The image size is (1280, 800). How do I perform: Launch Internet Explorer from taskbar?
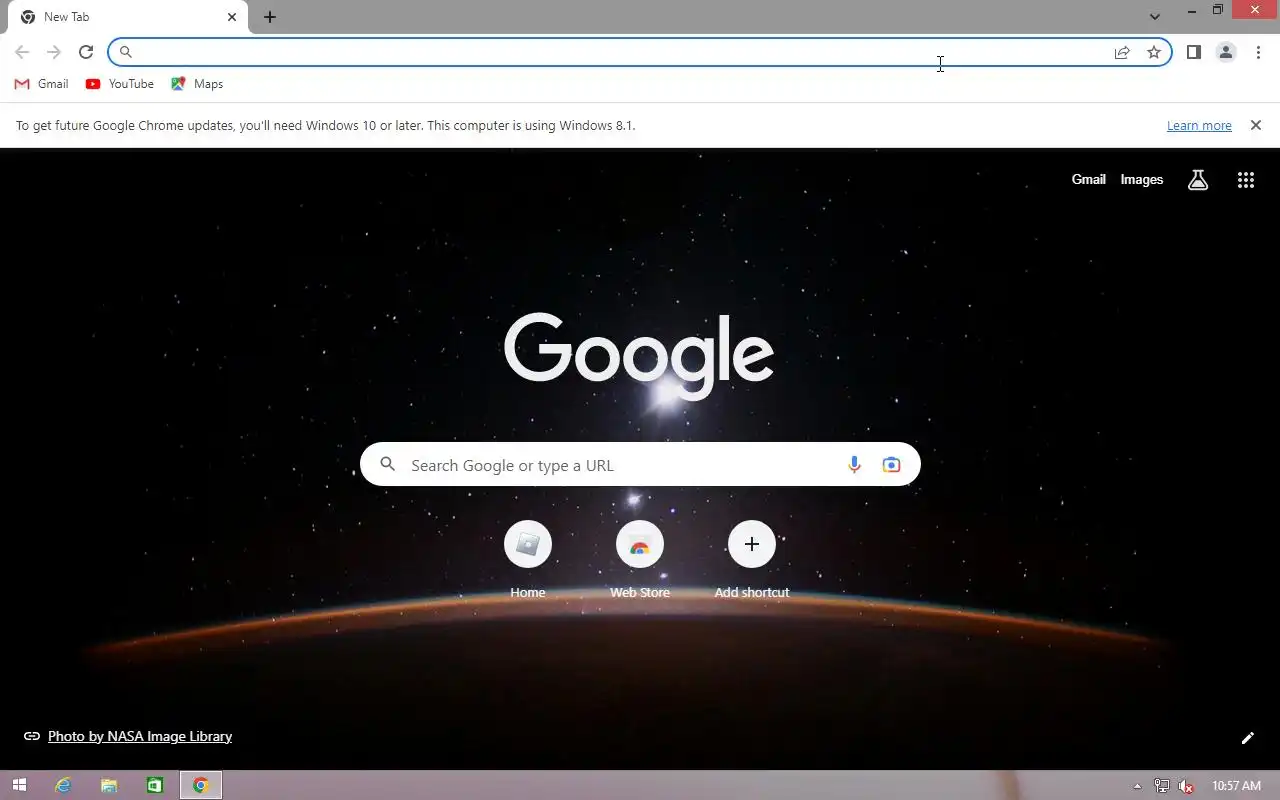(x=64, y=786)
